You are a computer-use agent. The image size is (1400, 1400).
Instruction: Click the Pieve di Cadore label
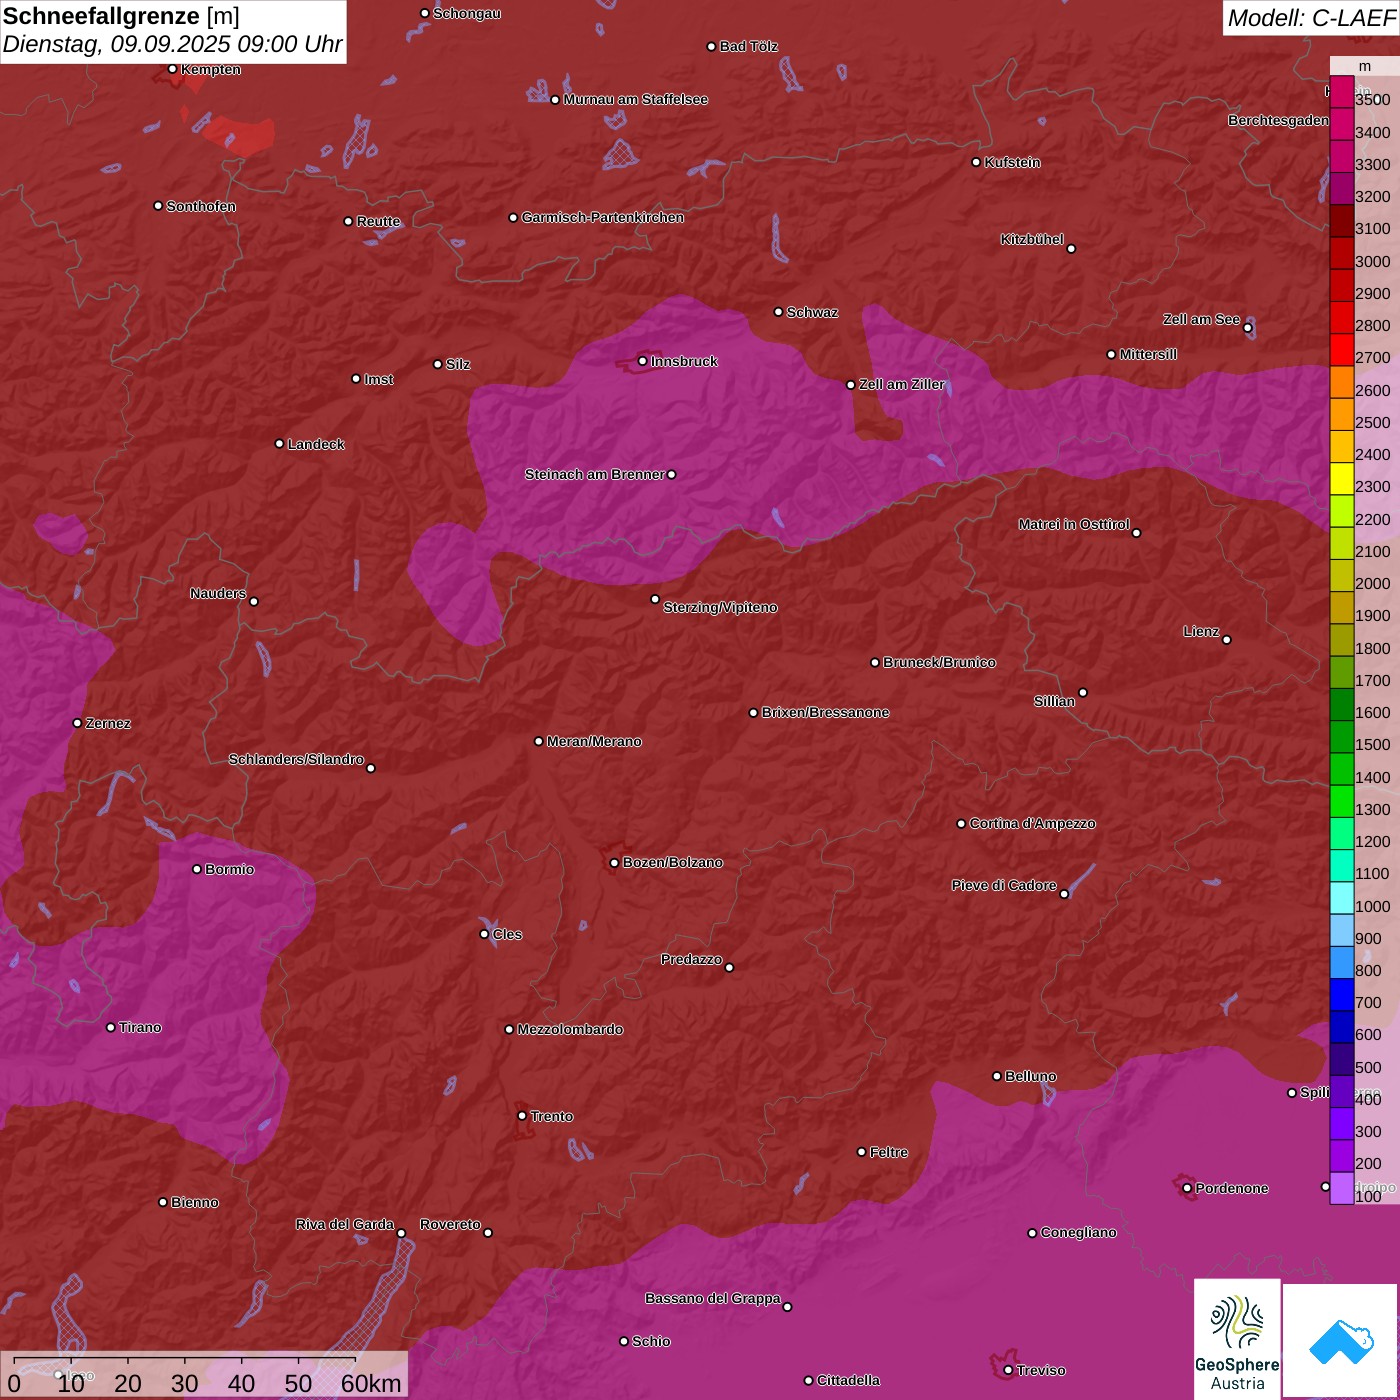click(x=1004, y=885)
